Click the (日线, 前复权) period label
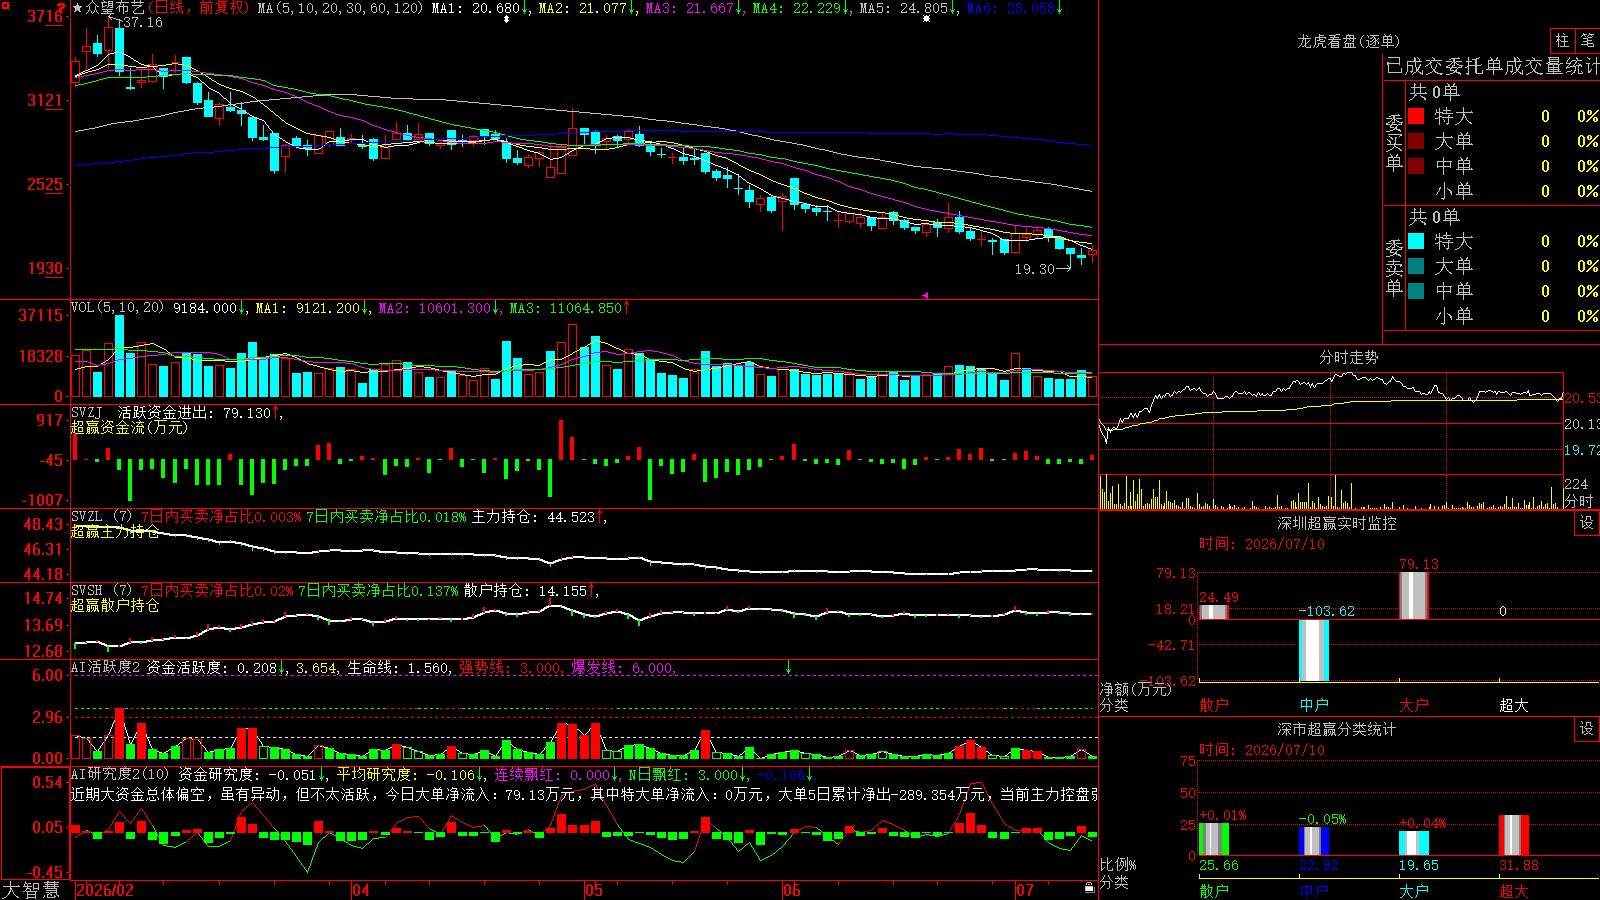The image size is (1600, 900). 198,8
